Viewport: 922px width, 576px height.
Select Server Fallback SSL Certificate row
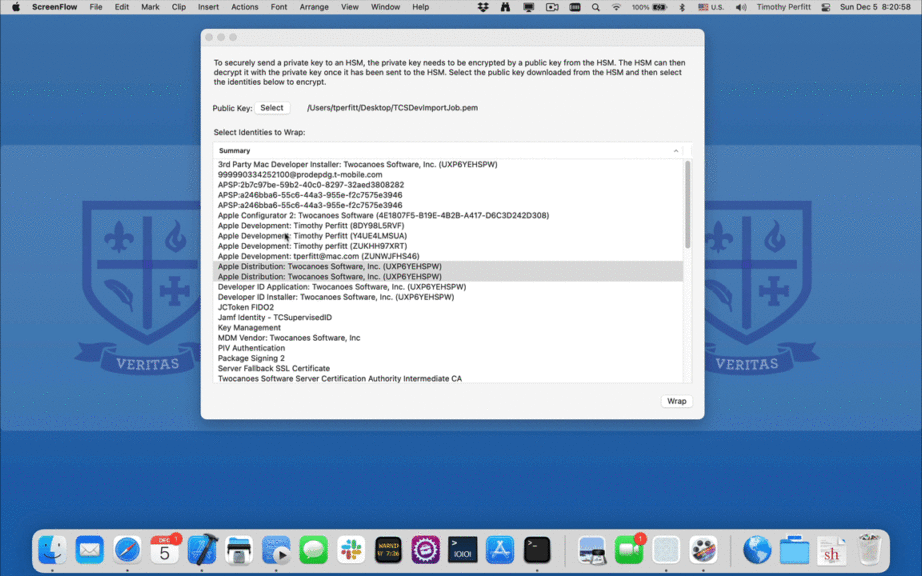pyautogui.click(x=449, y=369)
